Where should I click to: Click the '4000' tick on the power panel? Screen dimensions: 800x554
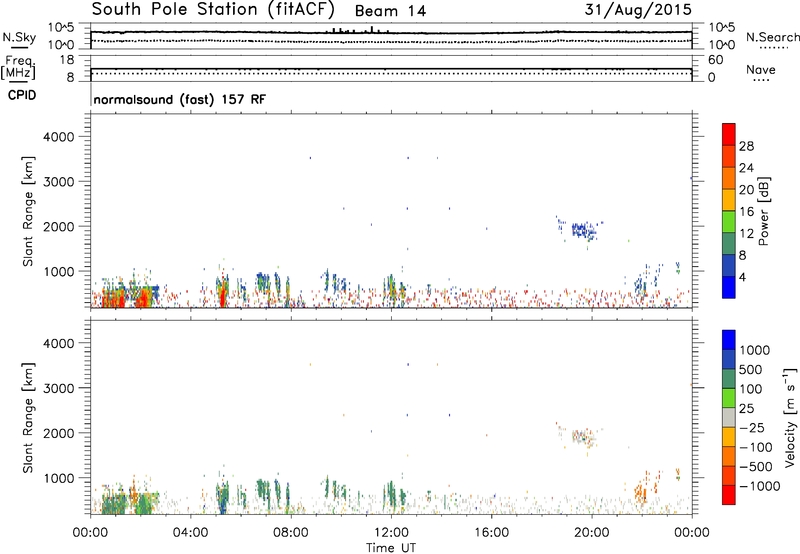[58, 137]
